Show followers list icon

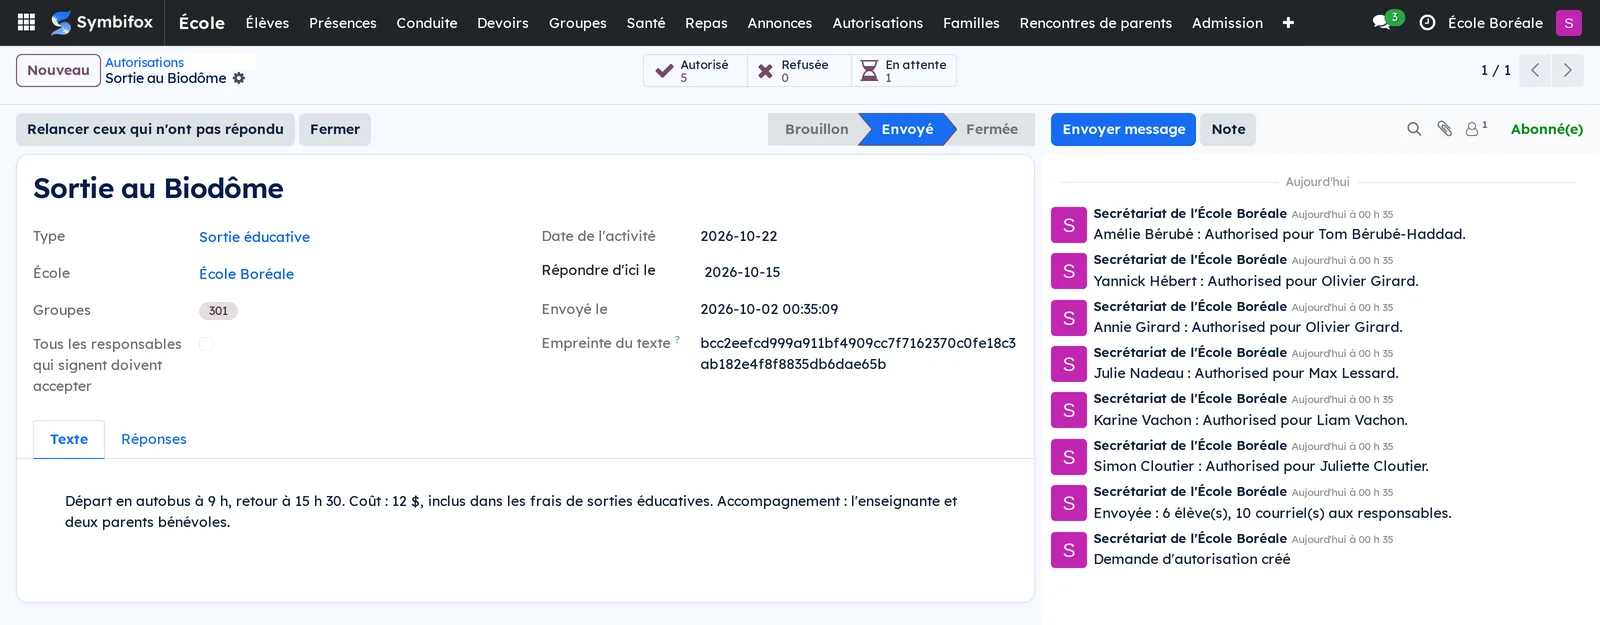pos(1476,128)
